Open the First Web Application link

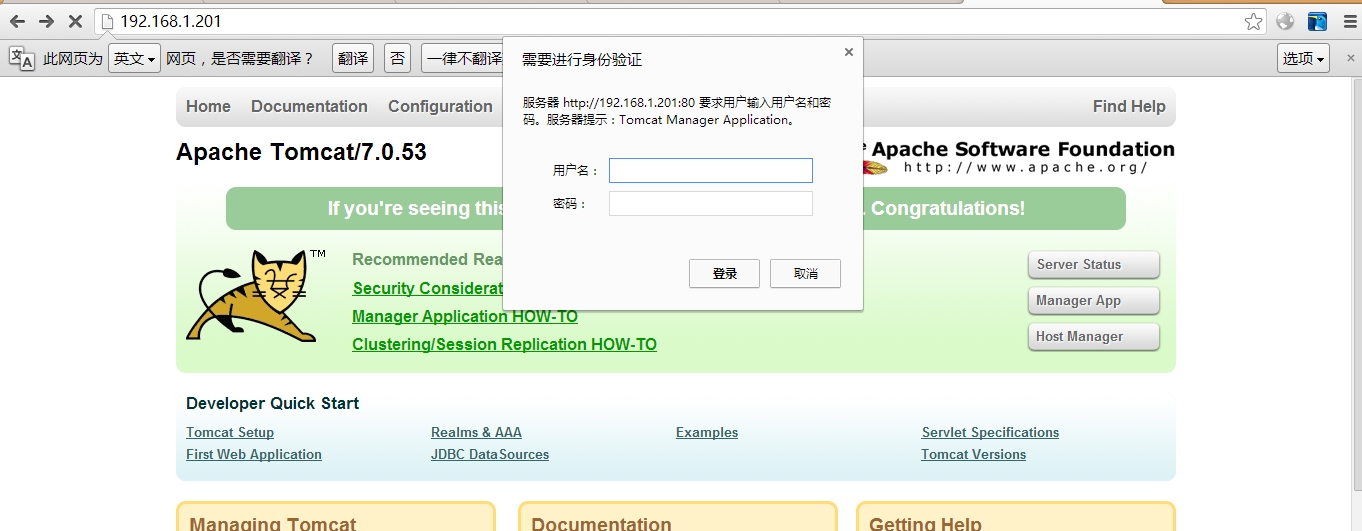(x=254, y=455)
